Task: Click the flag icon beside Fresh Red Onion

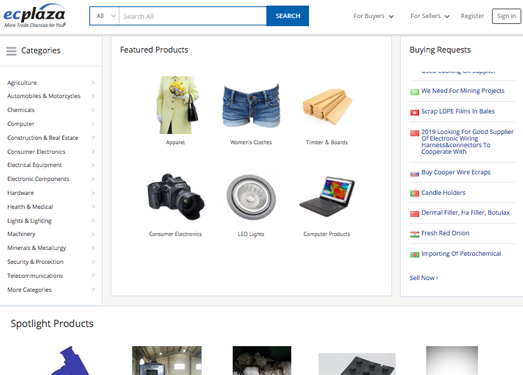Action: coord(414,235)
